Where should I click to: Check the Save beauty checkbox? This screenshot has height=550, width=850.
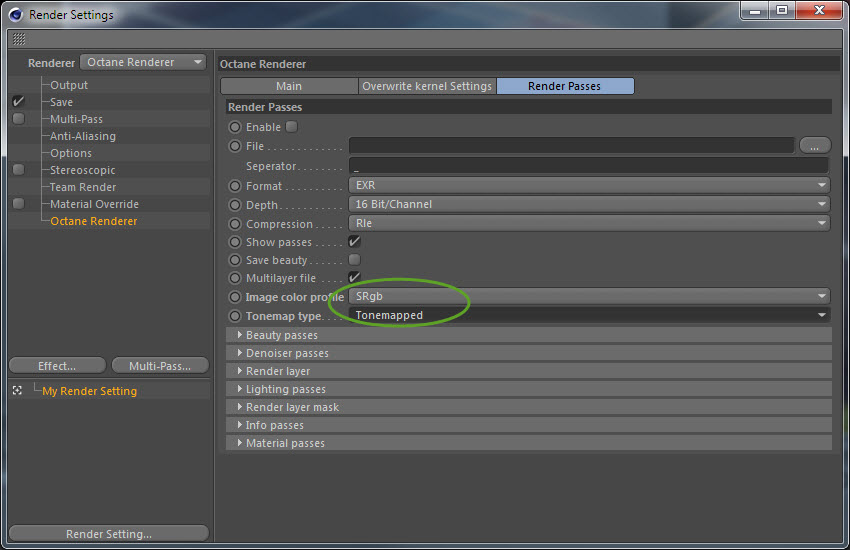pos(355,260)
